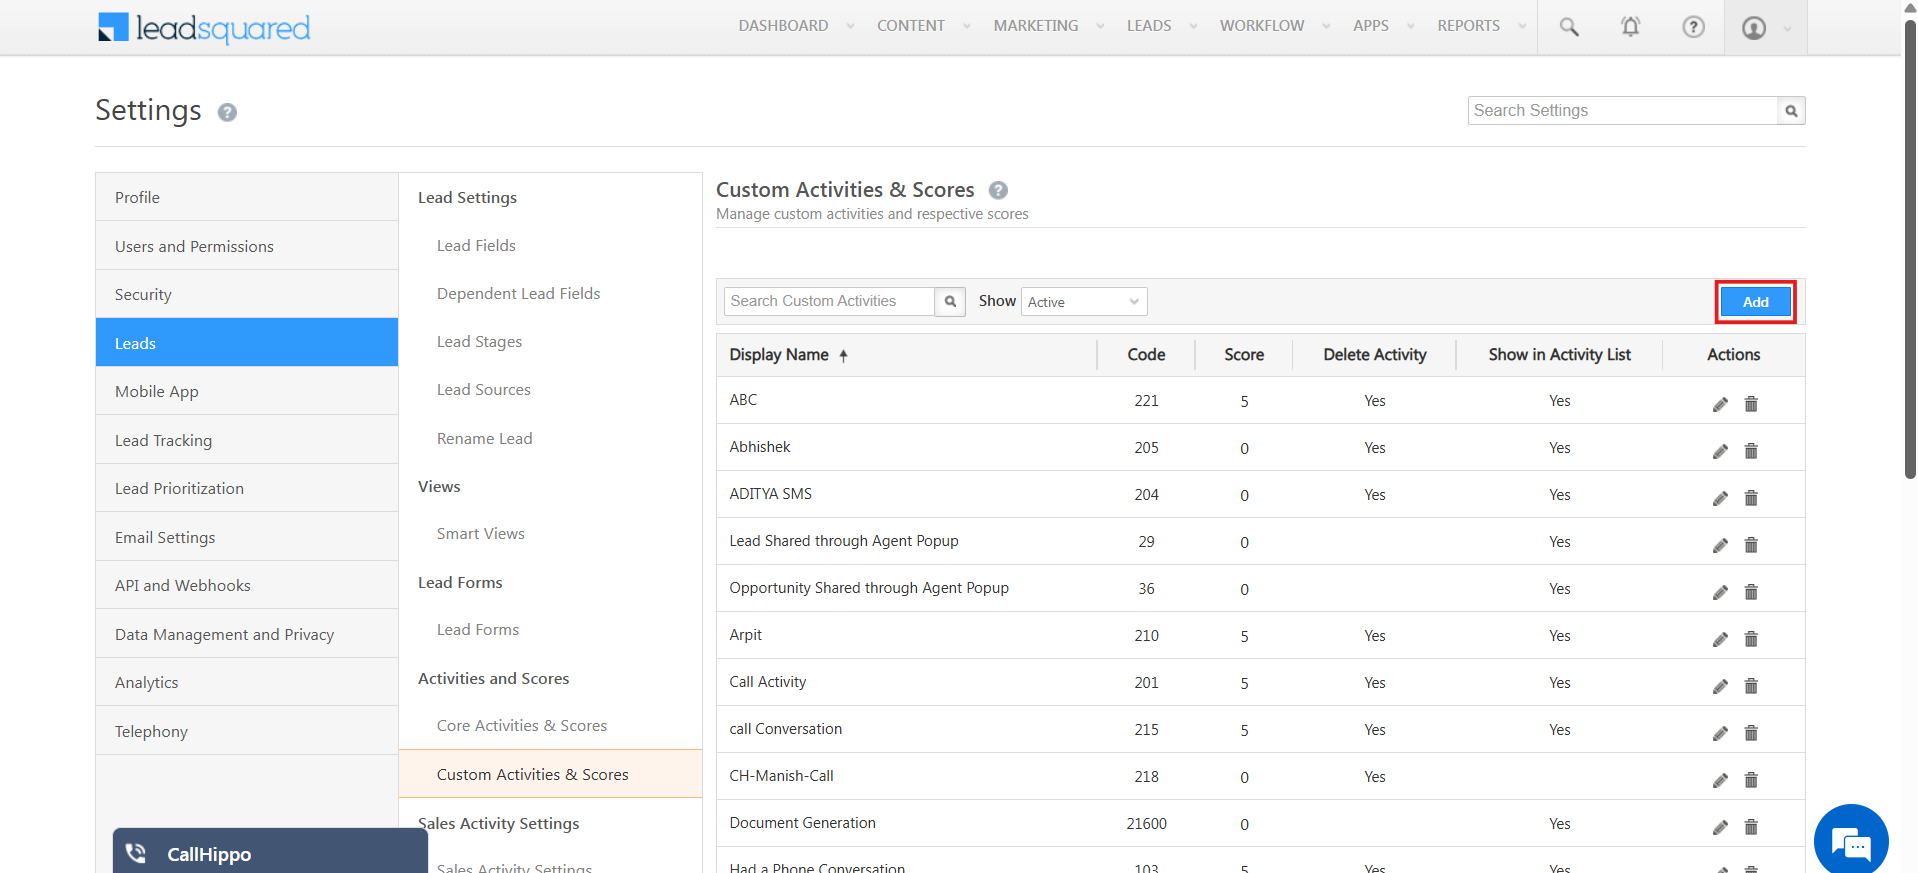Open the Show Active dropdown

click(1084, 302)
